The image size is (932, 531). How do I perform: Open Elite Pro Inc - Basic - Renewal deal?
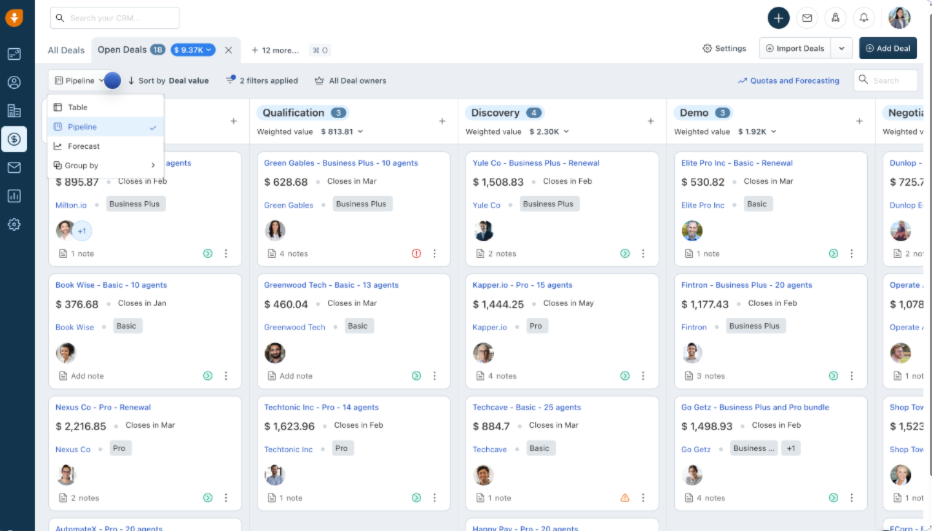(736, 163)
